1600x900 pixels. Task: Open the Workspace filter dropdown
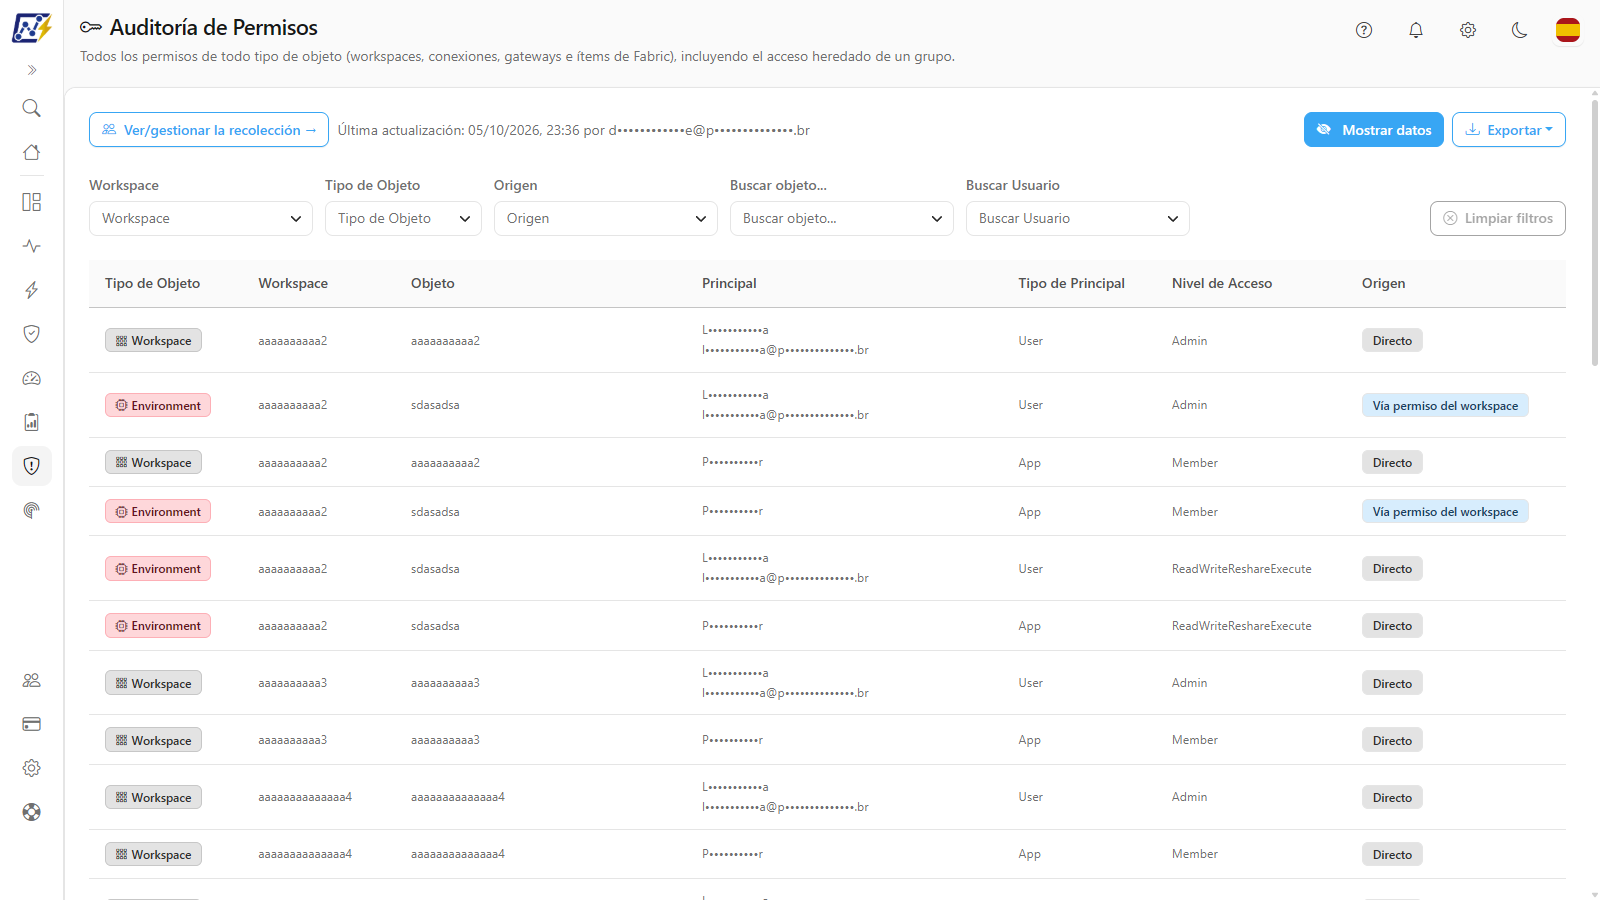(201, 219)
